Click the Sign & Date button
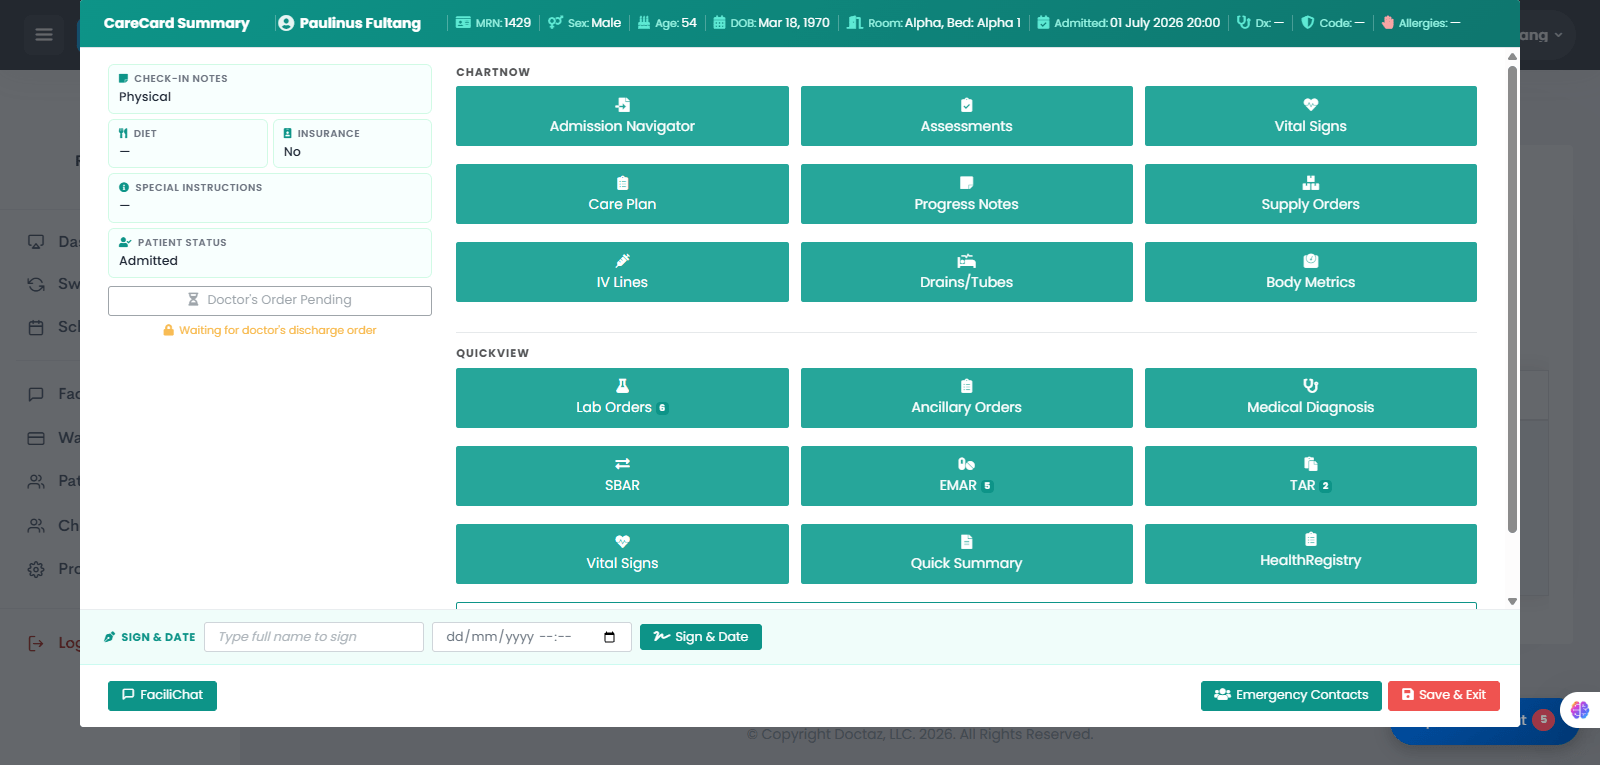Image resolution: width=1600 pixels, height=765 pixels. pyautogui.click(x=701, y=637)
